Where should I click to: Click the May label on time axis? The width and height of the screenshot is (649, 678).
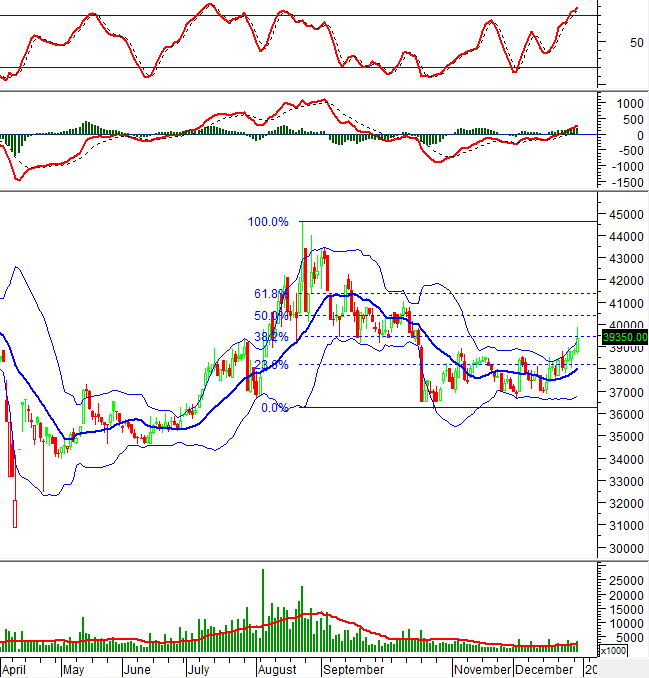(75, 668)
